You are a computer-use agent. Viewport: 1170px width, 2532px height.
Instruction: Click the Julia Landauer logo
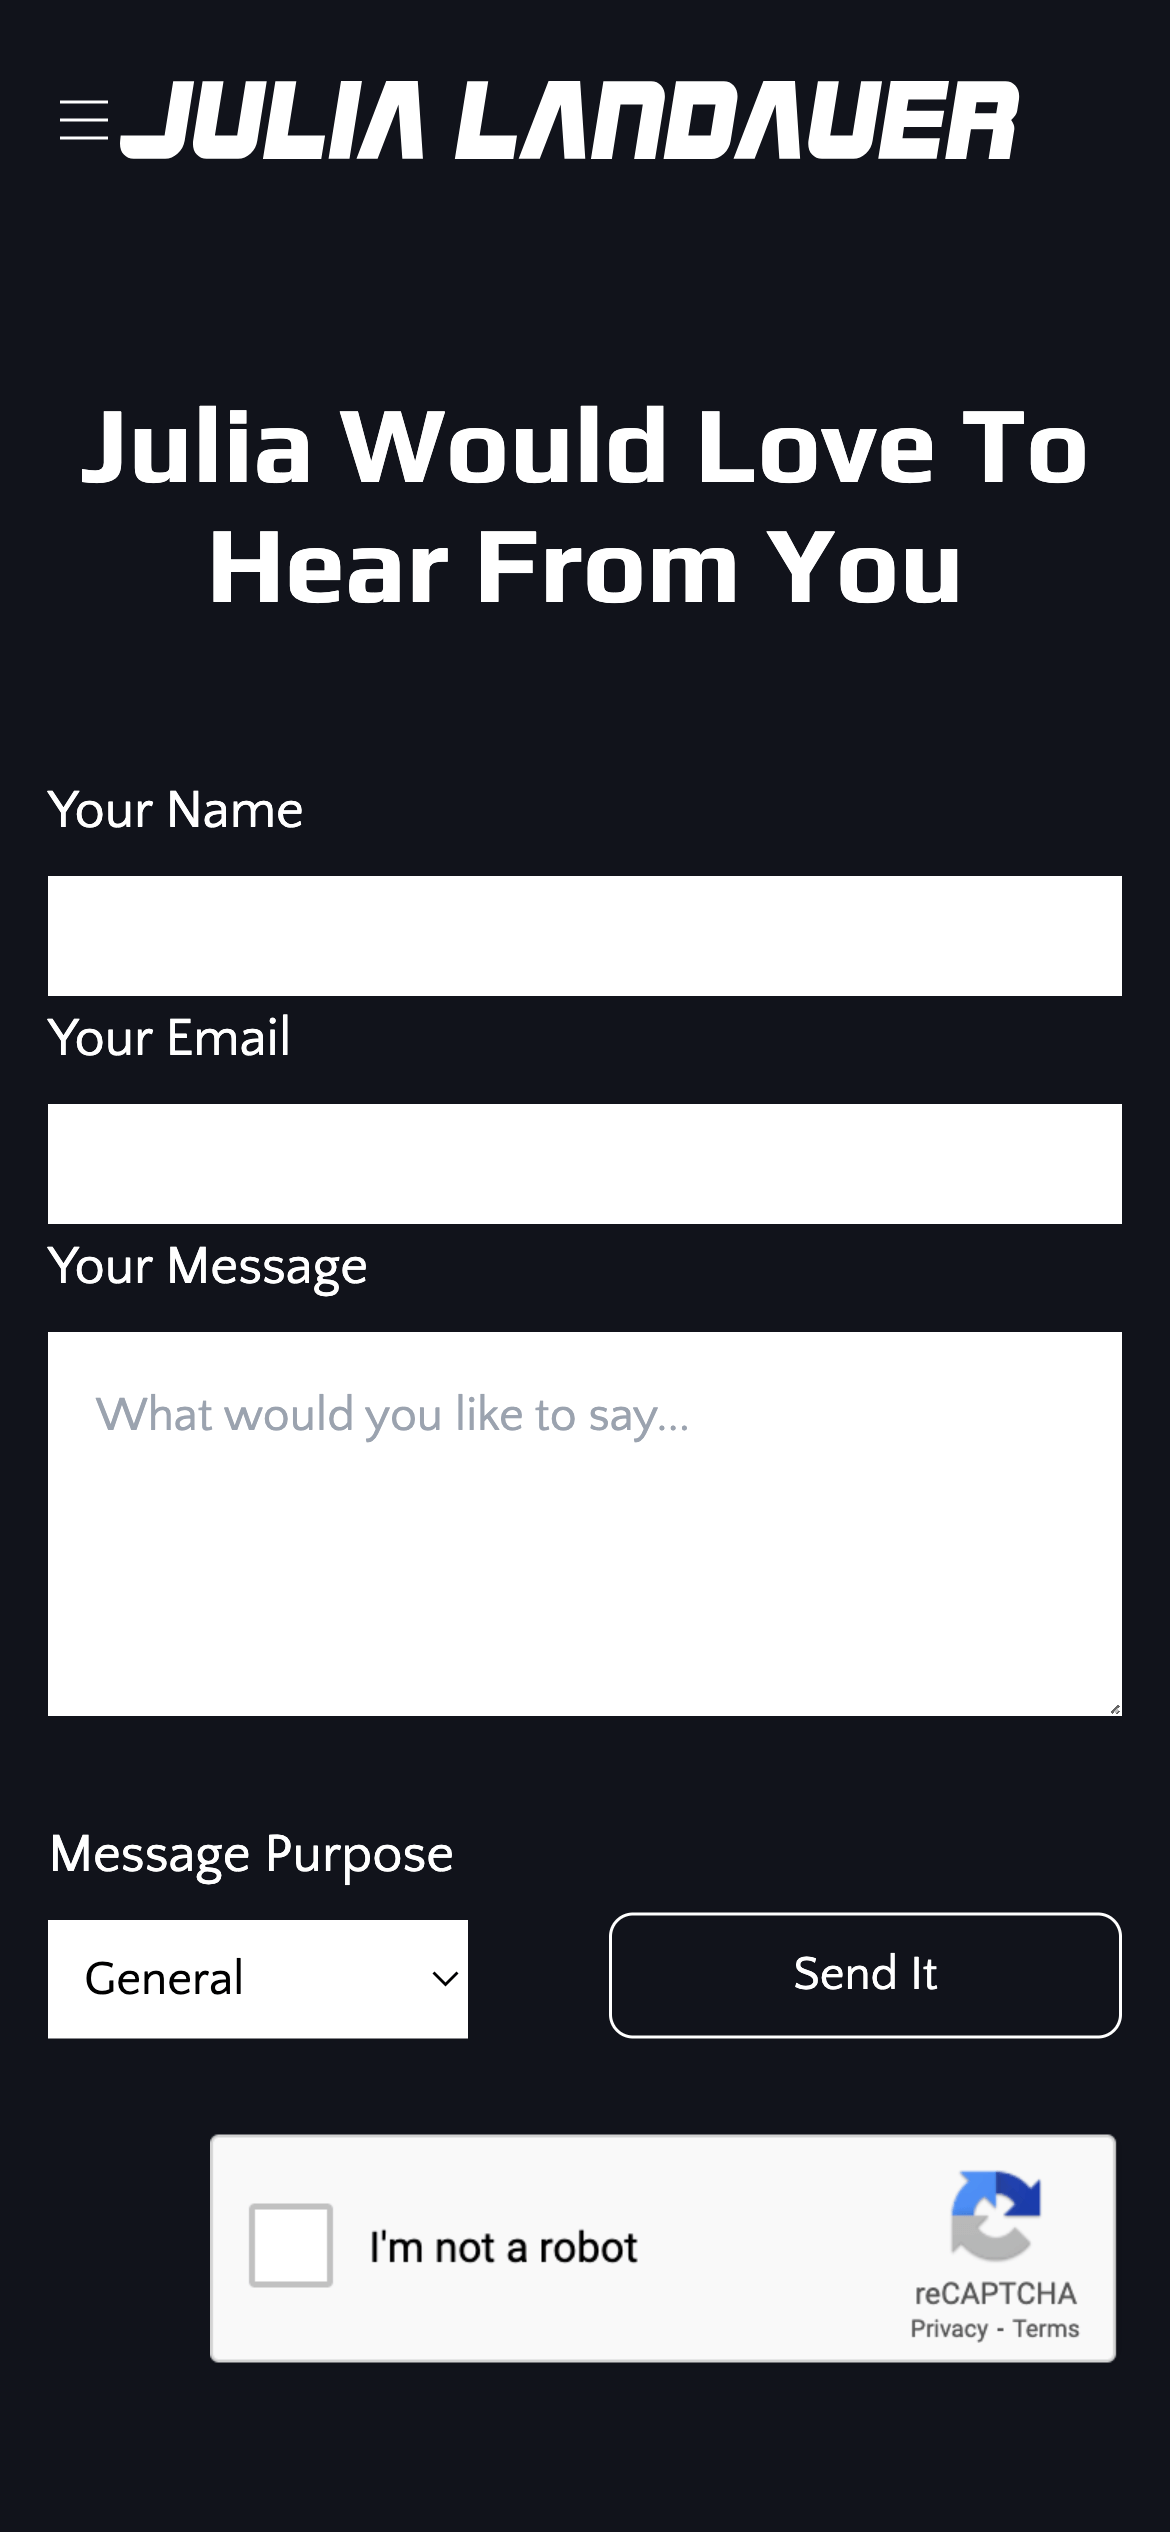(570, 121)
